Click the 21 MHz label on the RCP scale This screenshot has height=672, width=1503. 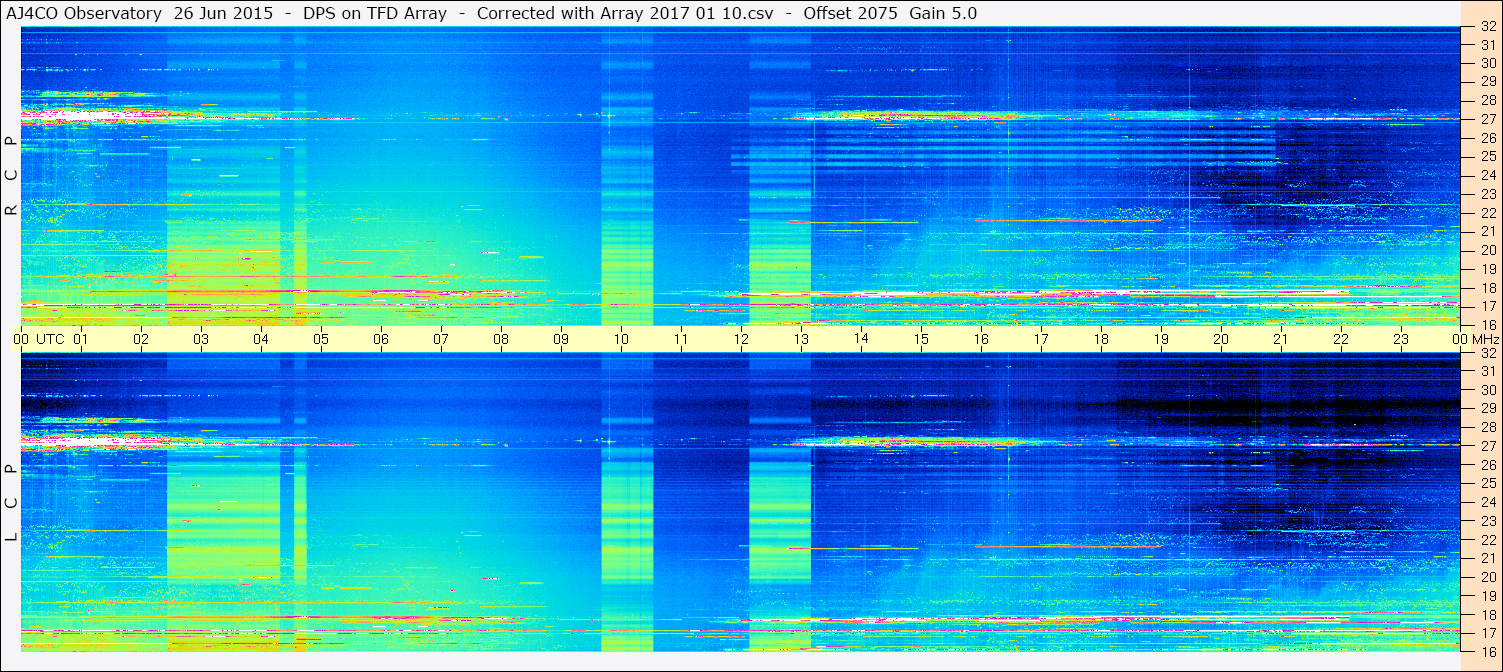click(x=1487, y=232)
